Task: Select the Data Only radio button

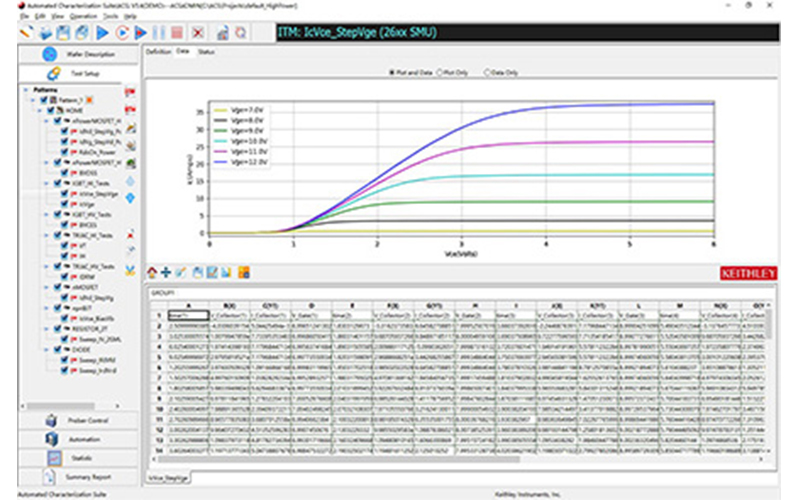Action: pos(487,73)
